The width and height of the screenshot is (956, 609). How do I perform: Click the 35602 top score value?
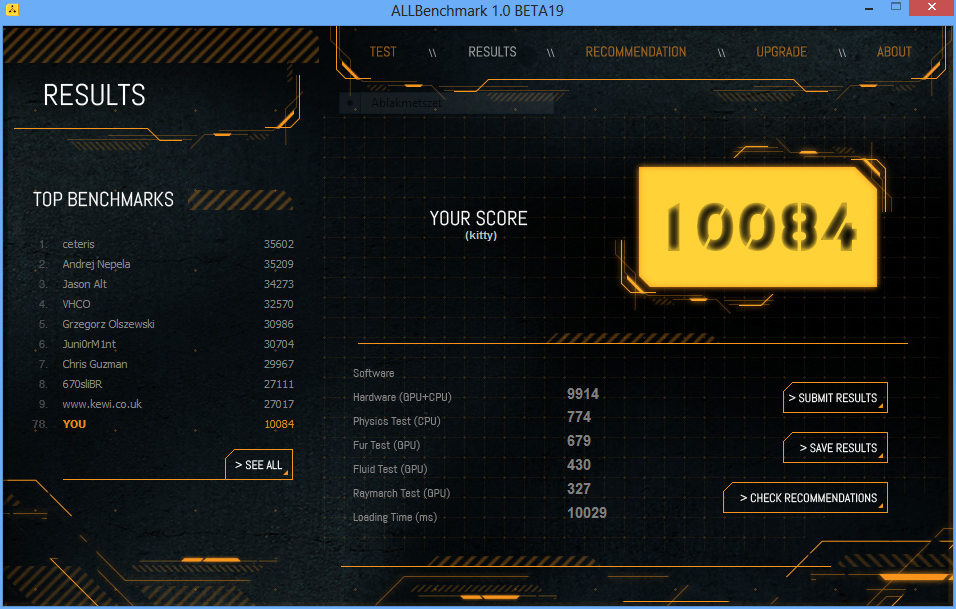coord(279,244)
